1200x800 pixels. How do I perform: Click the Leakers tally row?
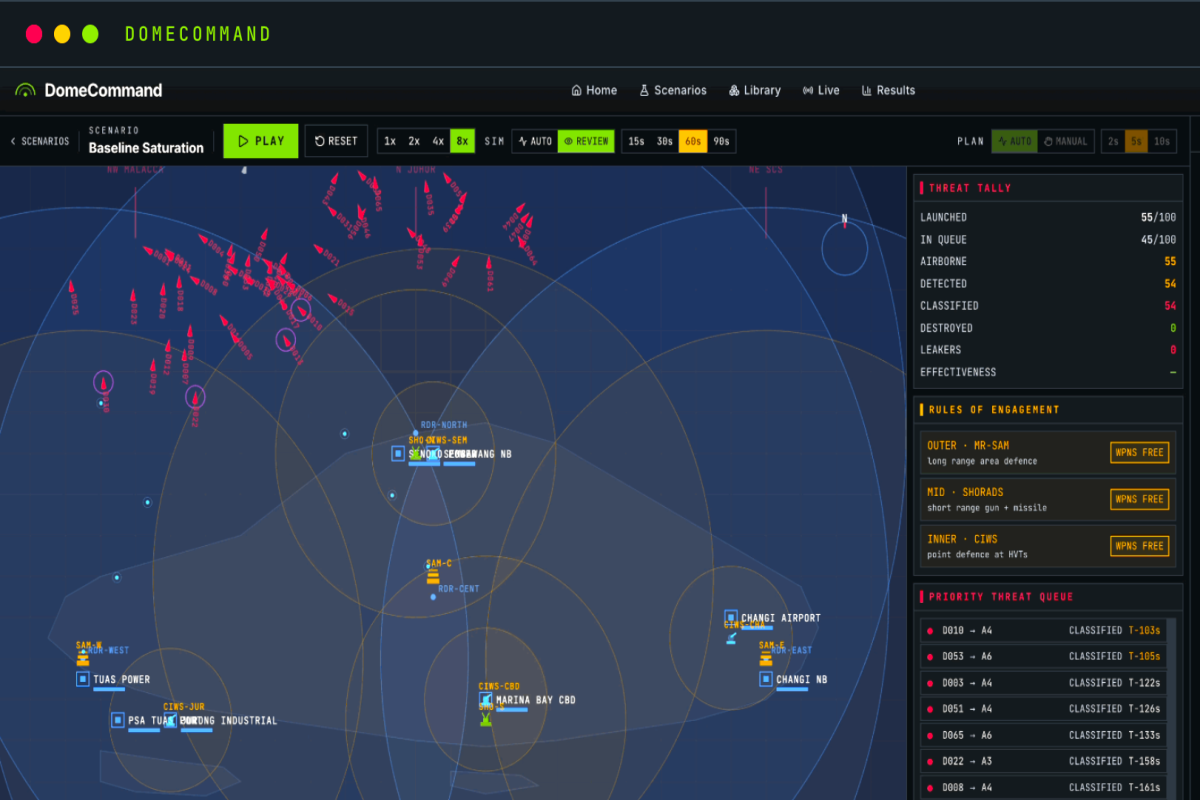click(1047, 350)
